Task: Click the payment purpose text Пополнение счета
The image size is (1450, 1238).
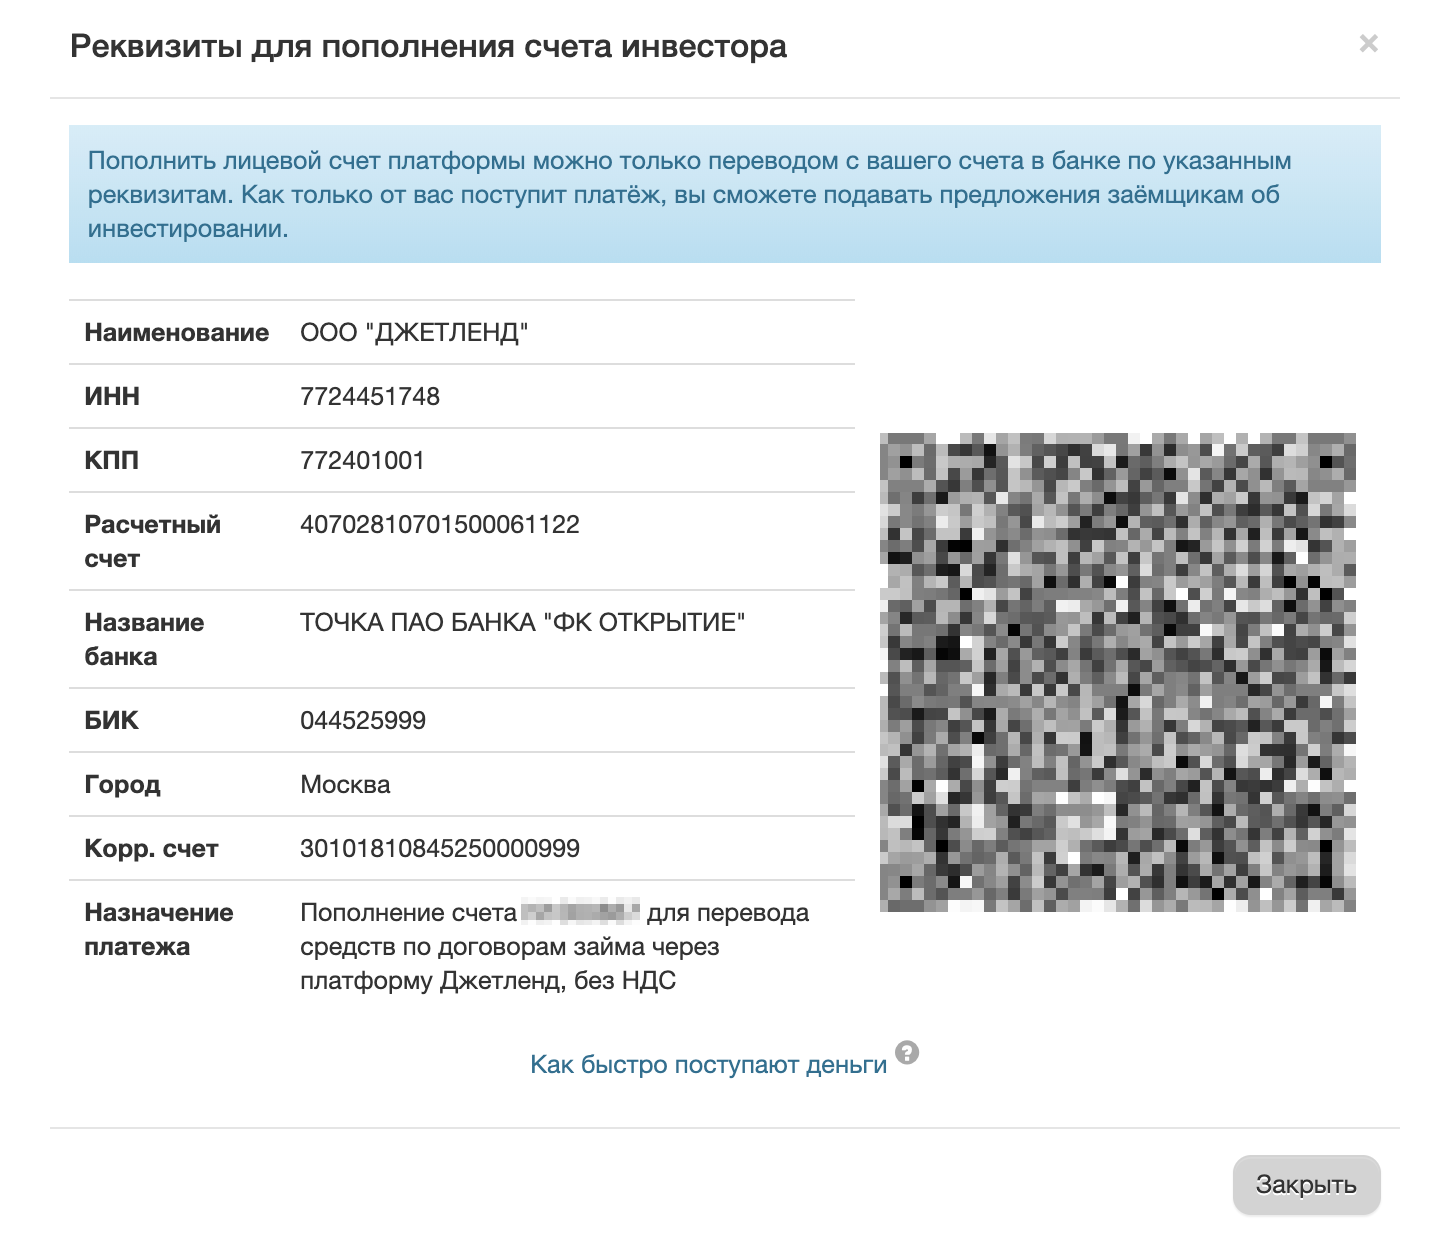Action: pos(555,946)
